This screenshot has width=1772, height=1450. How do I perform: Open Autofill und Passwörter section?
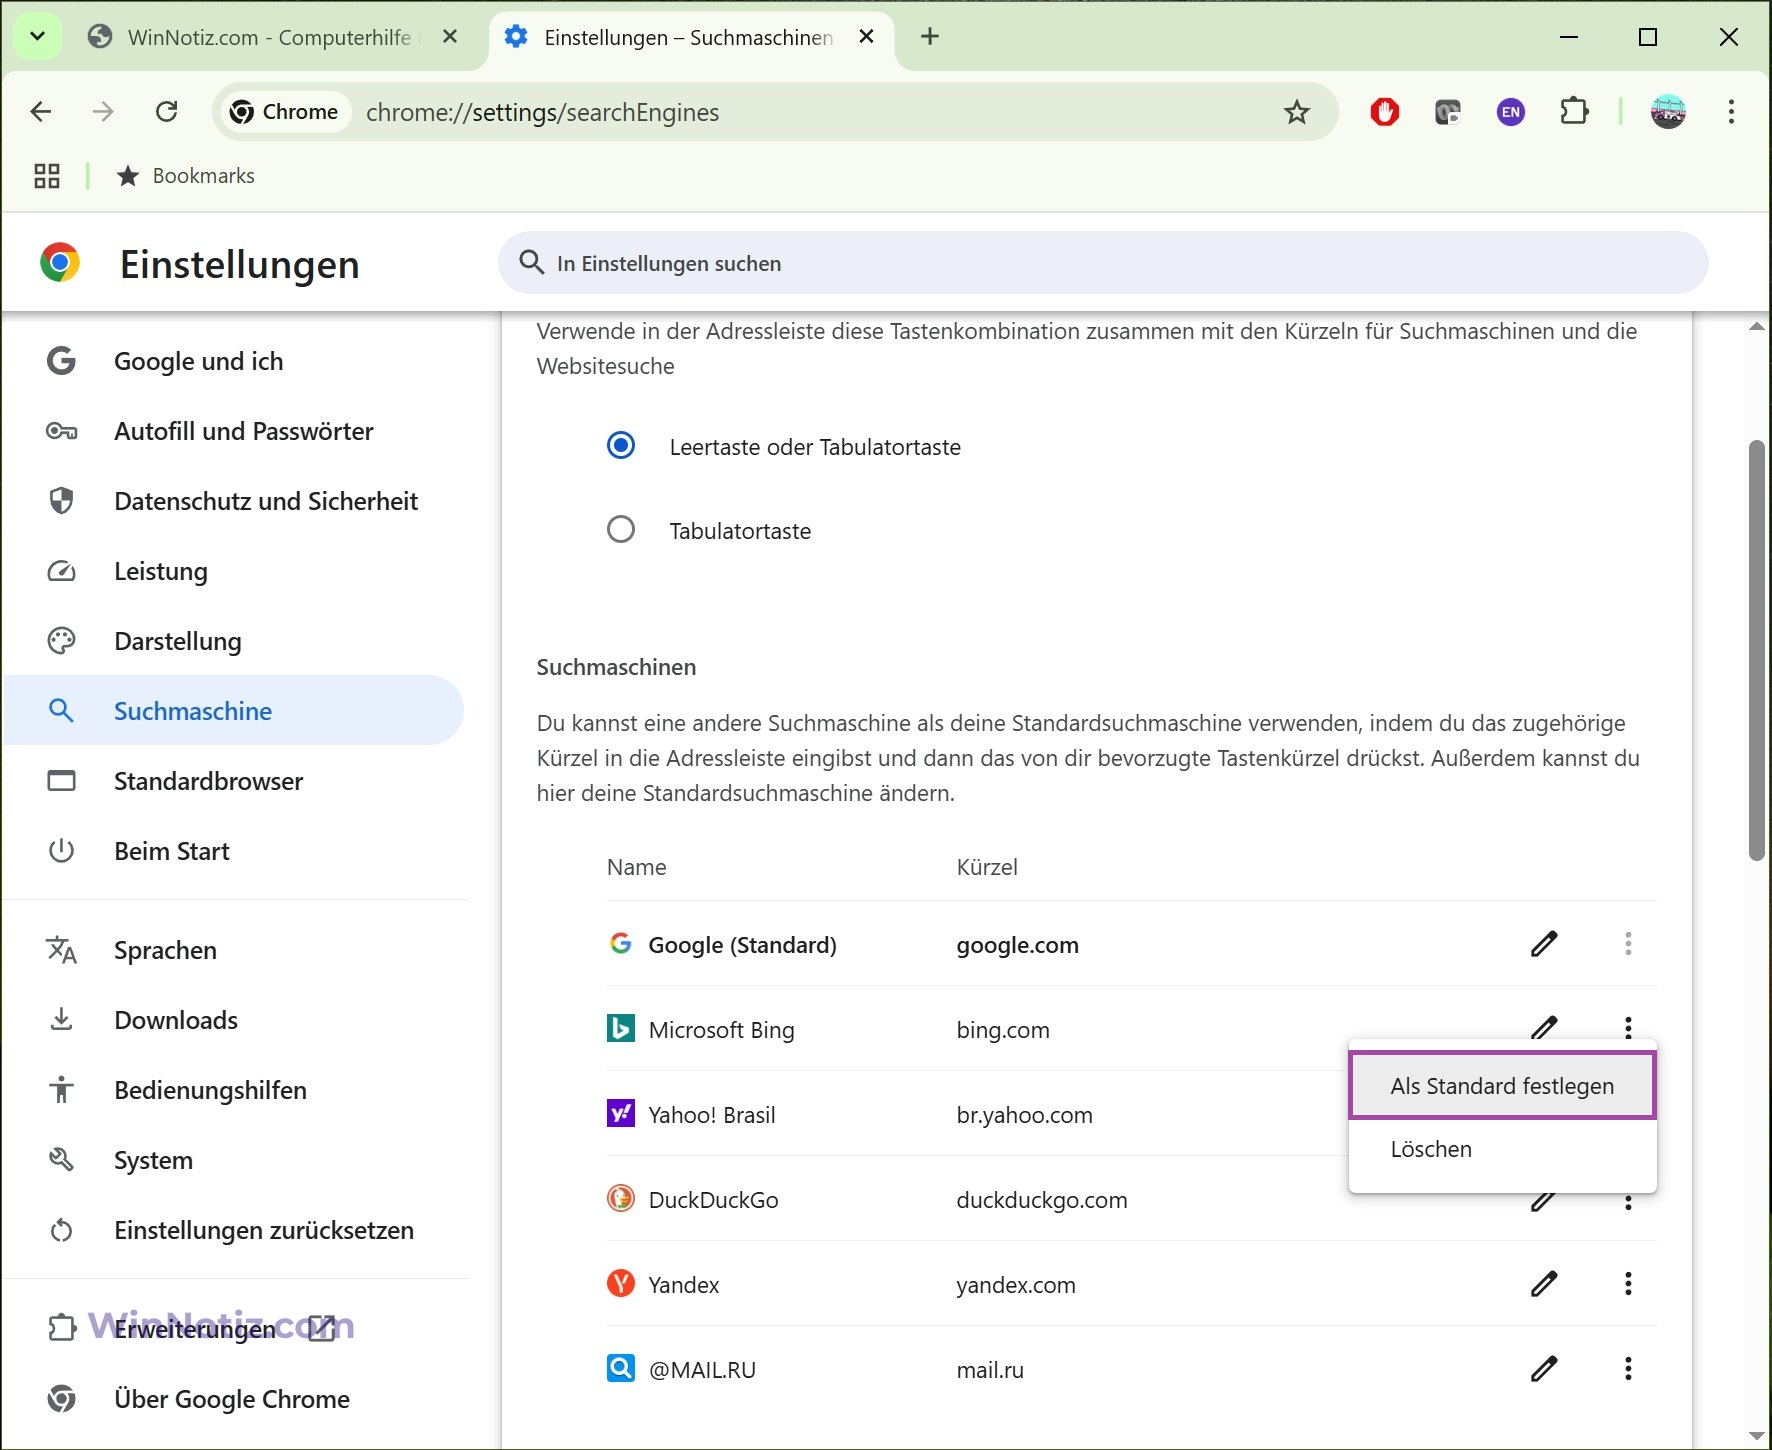point(234,431)
